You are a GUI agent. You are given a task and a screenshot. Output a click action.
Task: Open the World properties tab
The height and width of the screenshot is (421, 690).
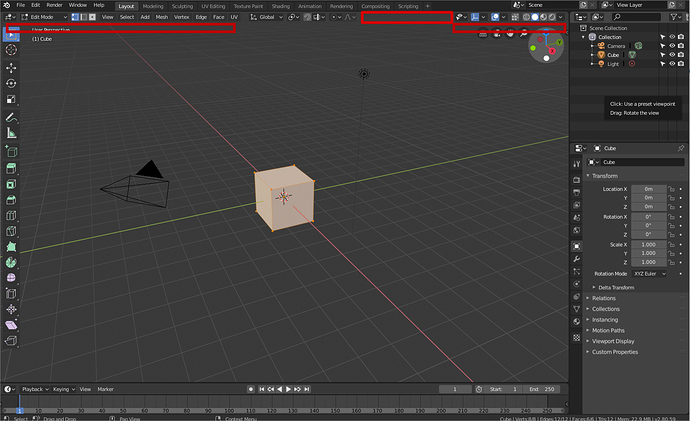click(x=576, y=230)
